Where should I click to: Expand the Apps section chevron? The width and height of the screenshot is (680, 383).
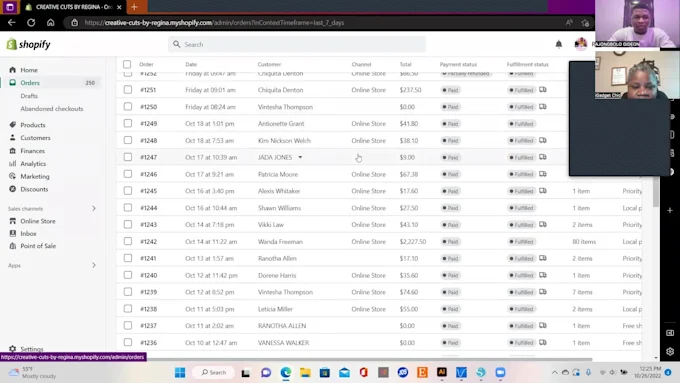click(x=94, y=265)
